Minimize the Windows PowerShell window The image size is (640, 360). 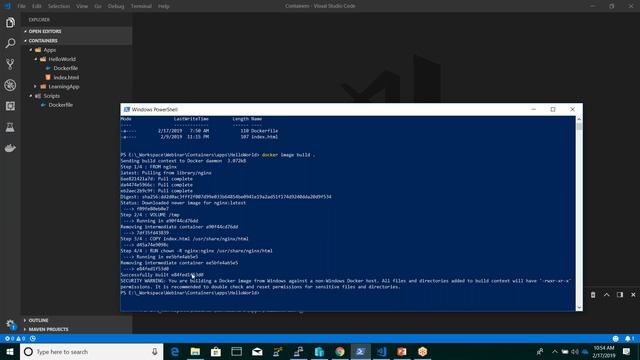click(533, 109)
